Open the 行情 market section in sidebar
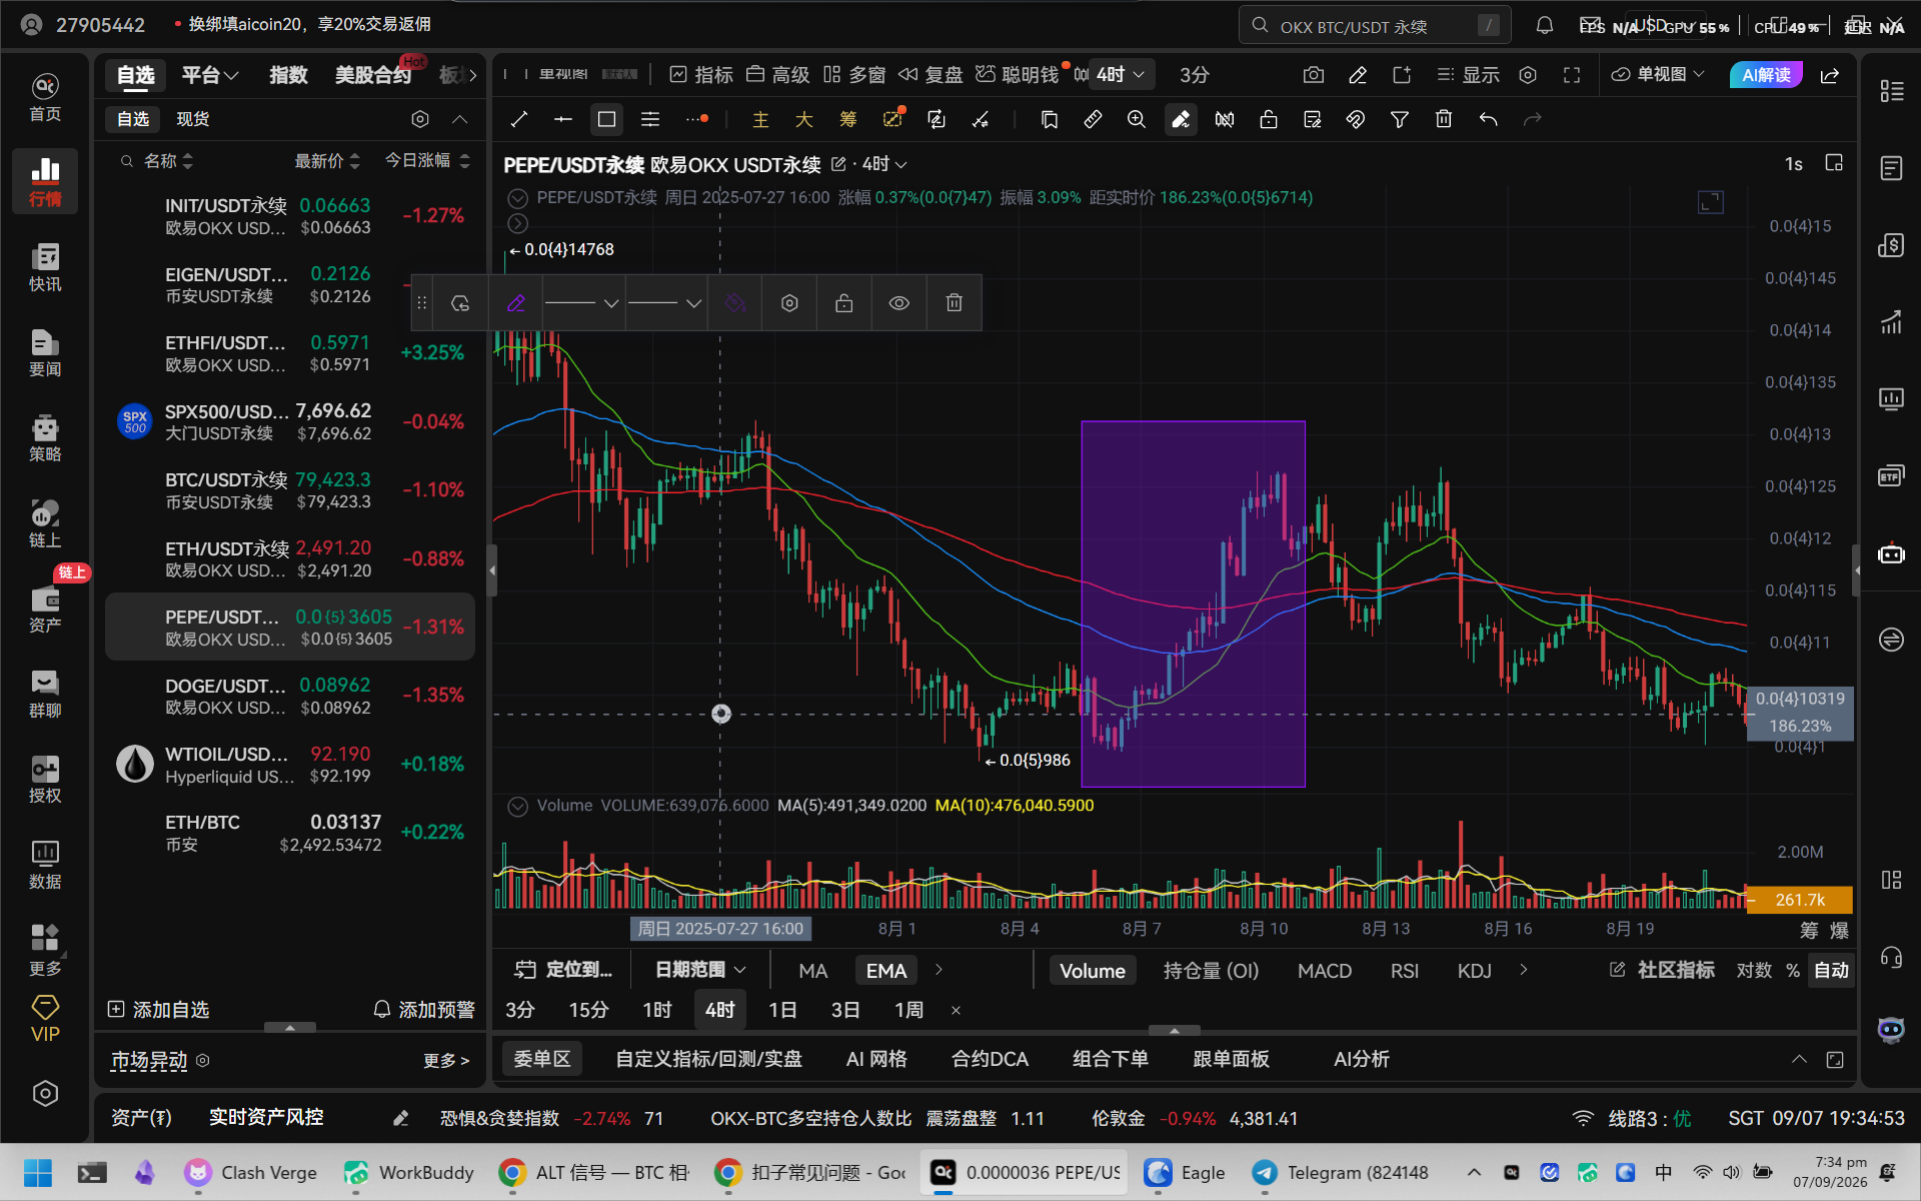The width and height of the screenshot is (1921, 1201). [45, 181]
